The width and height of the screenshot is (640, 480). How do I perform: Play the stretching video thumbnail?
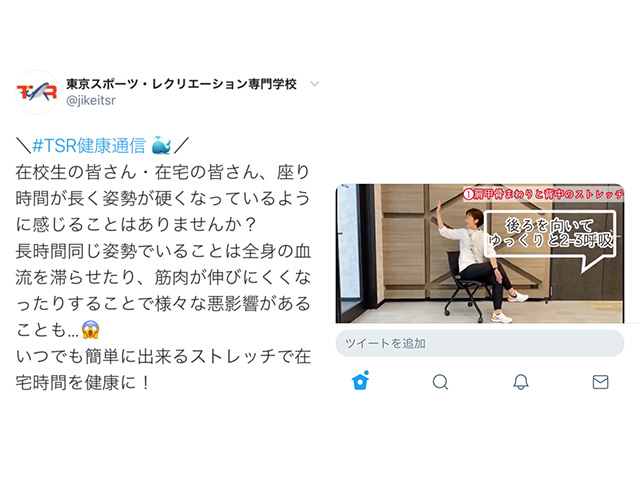[x=480, y=253]
